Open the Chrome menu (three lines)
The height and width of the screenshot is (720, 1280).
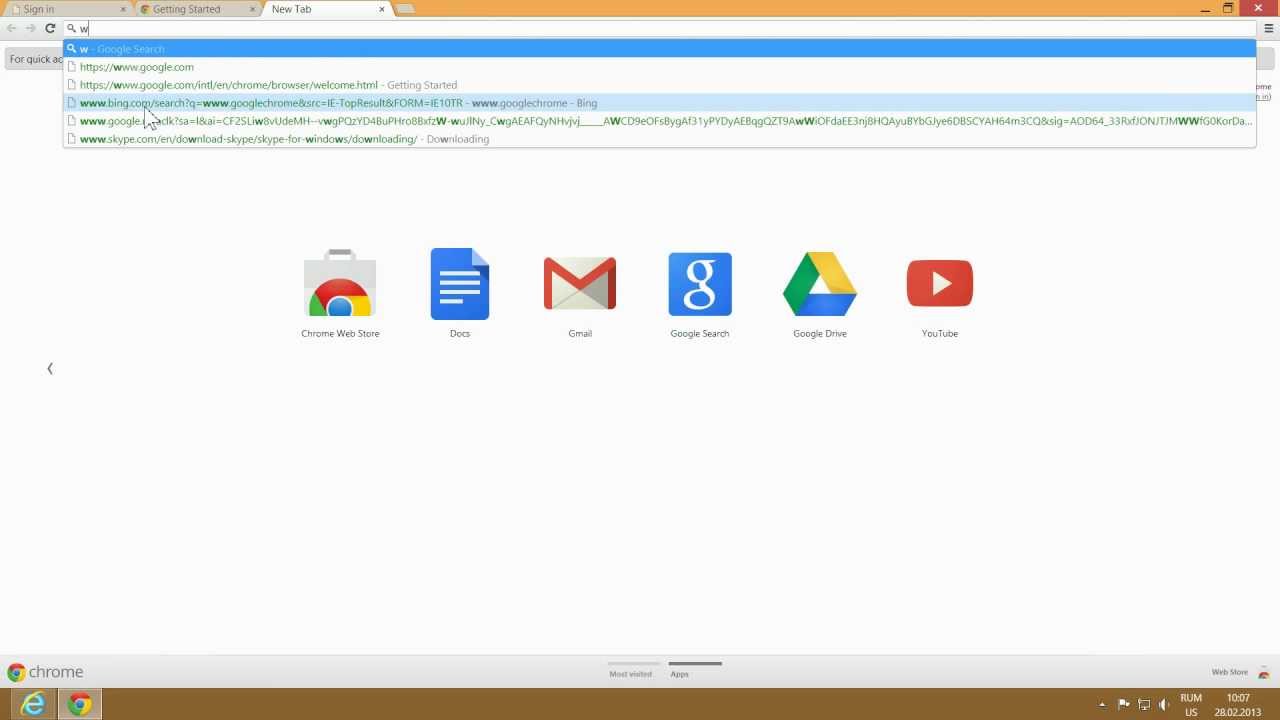click(1269, 28)
